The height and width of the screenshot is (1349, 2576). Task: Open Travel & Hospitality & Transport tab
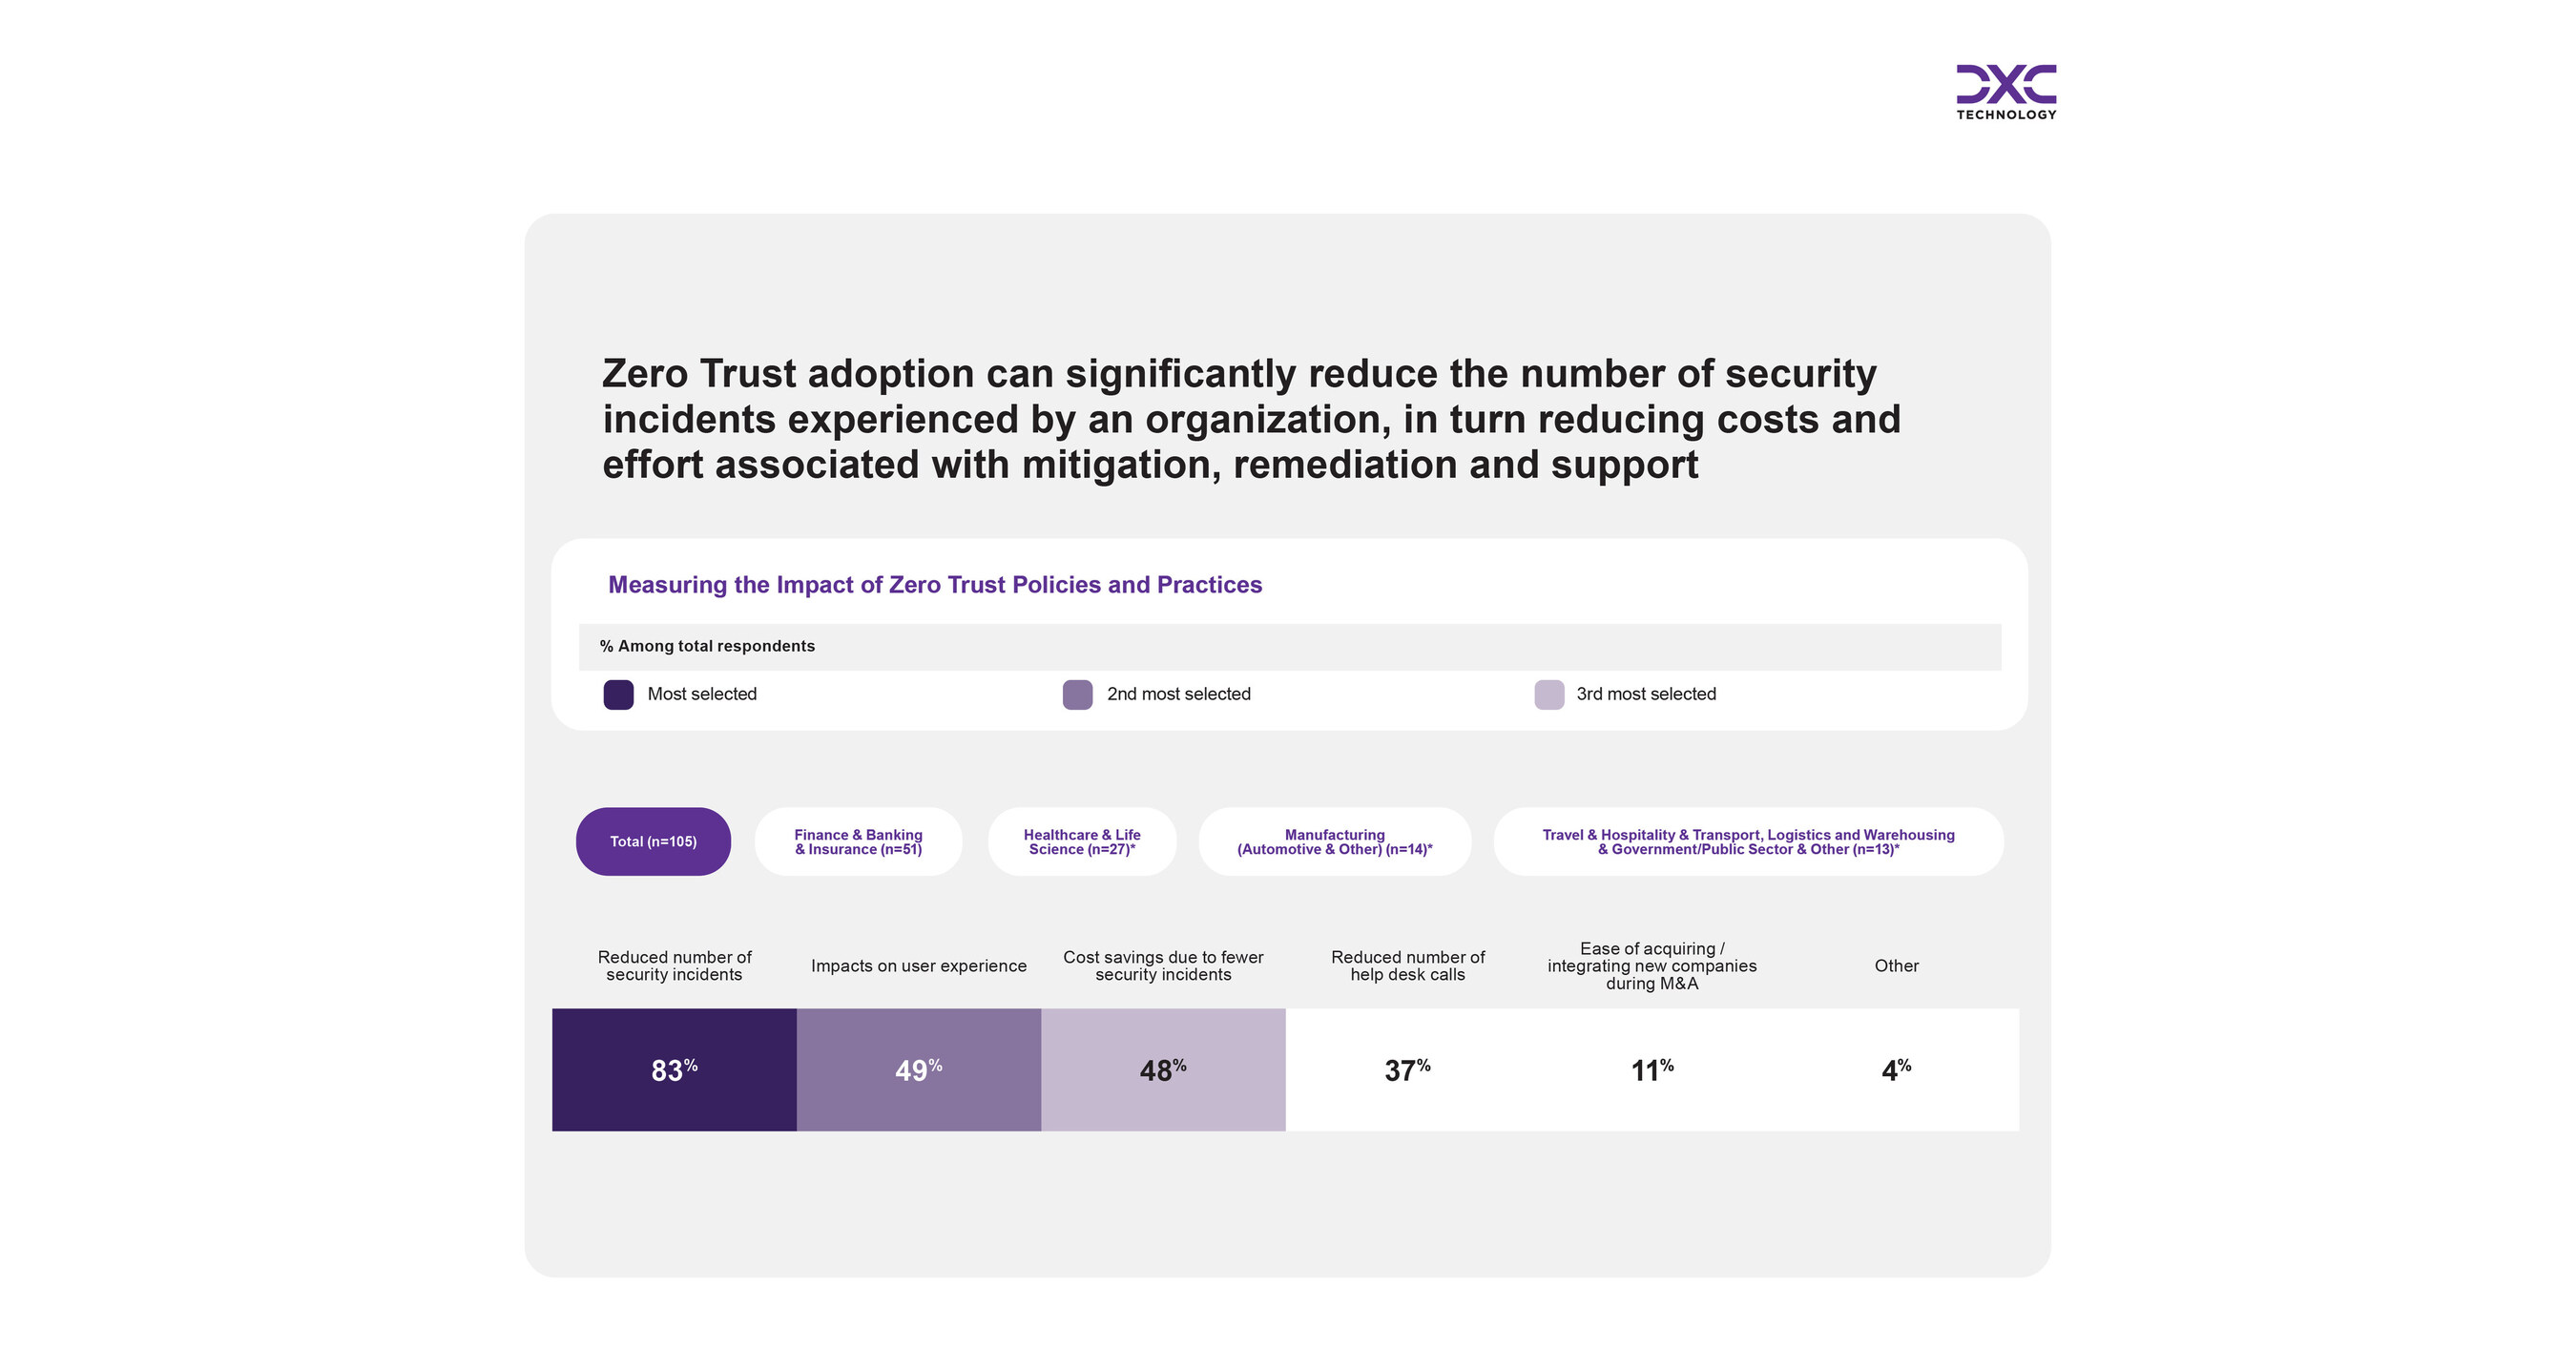(1748, 841)
